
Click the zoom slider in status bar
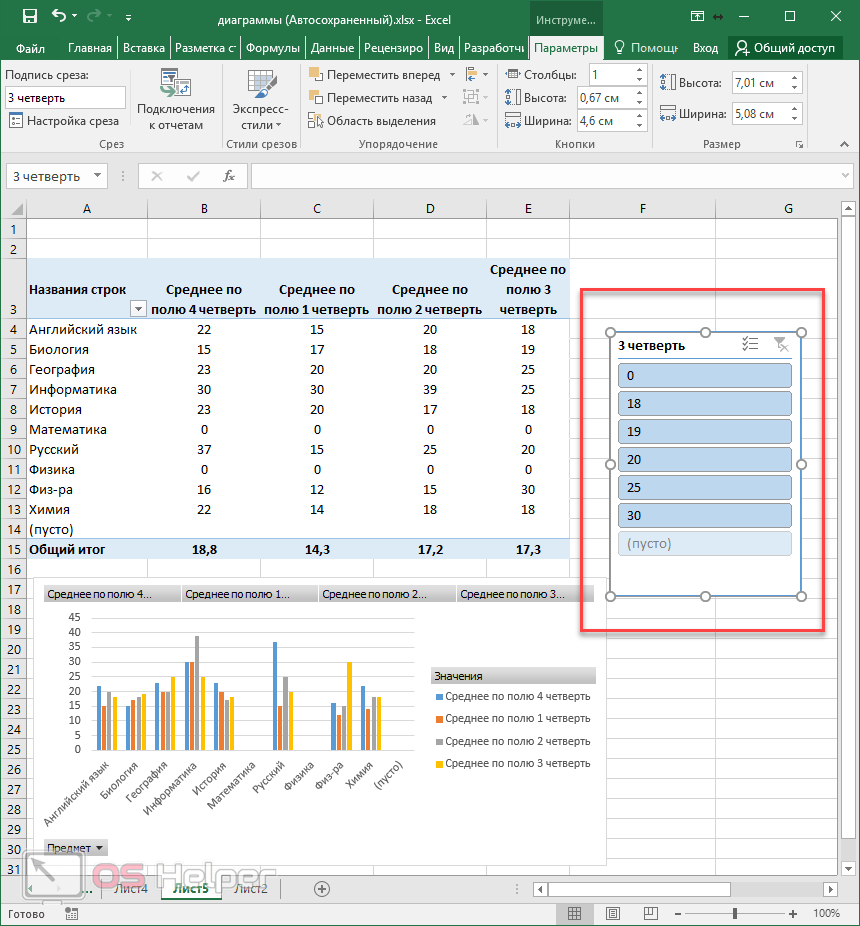tap(735, 913)
